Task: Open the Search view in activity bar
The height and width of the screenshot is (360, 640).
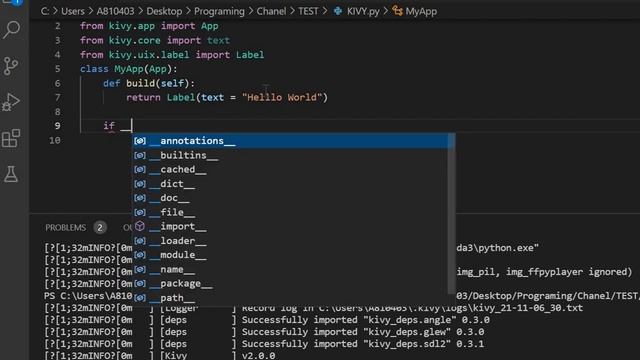Action: [x=11, y=30]
